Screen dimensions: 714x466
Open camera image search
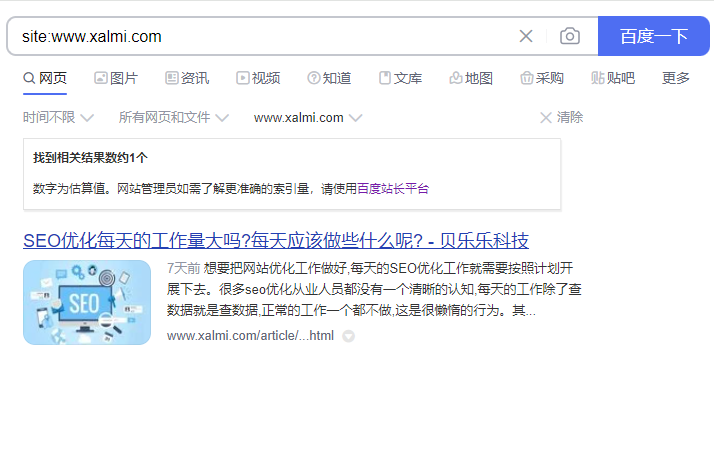pyautogui.click(x=570, y=36)
